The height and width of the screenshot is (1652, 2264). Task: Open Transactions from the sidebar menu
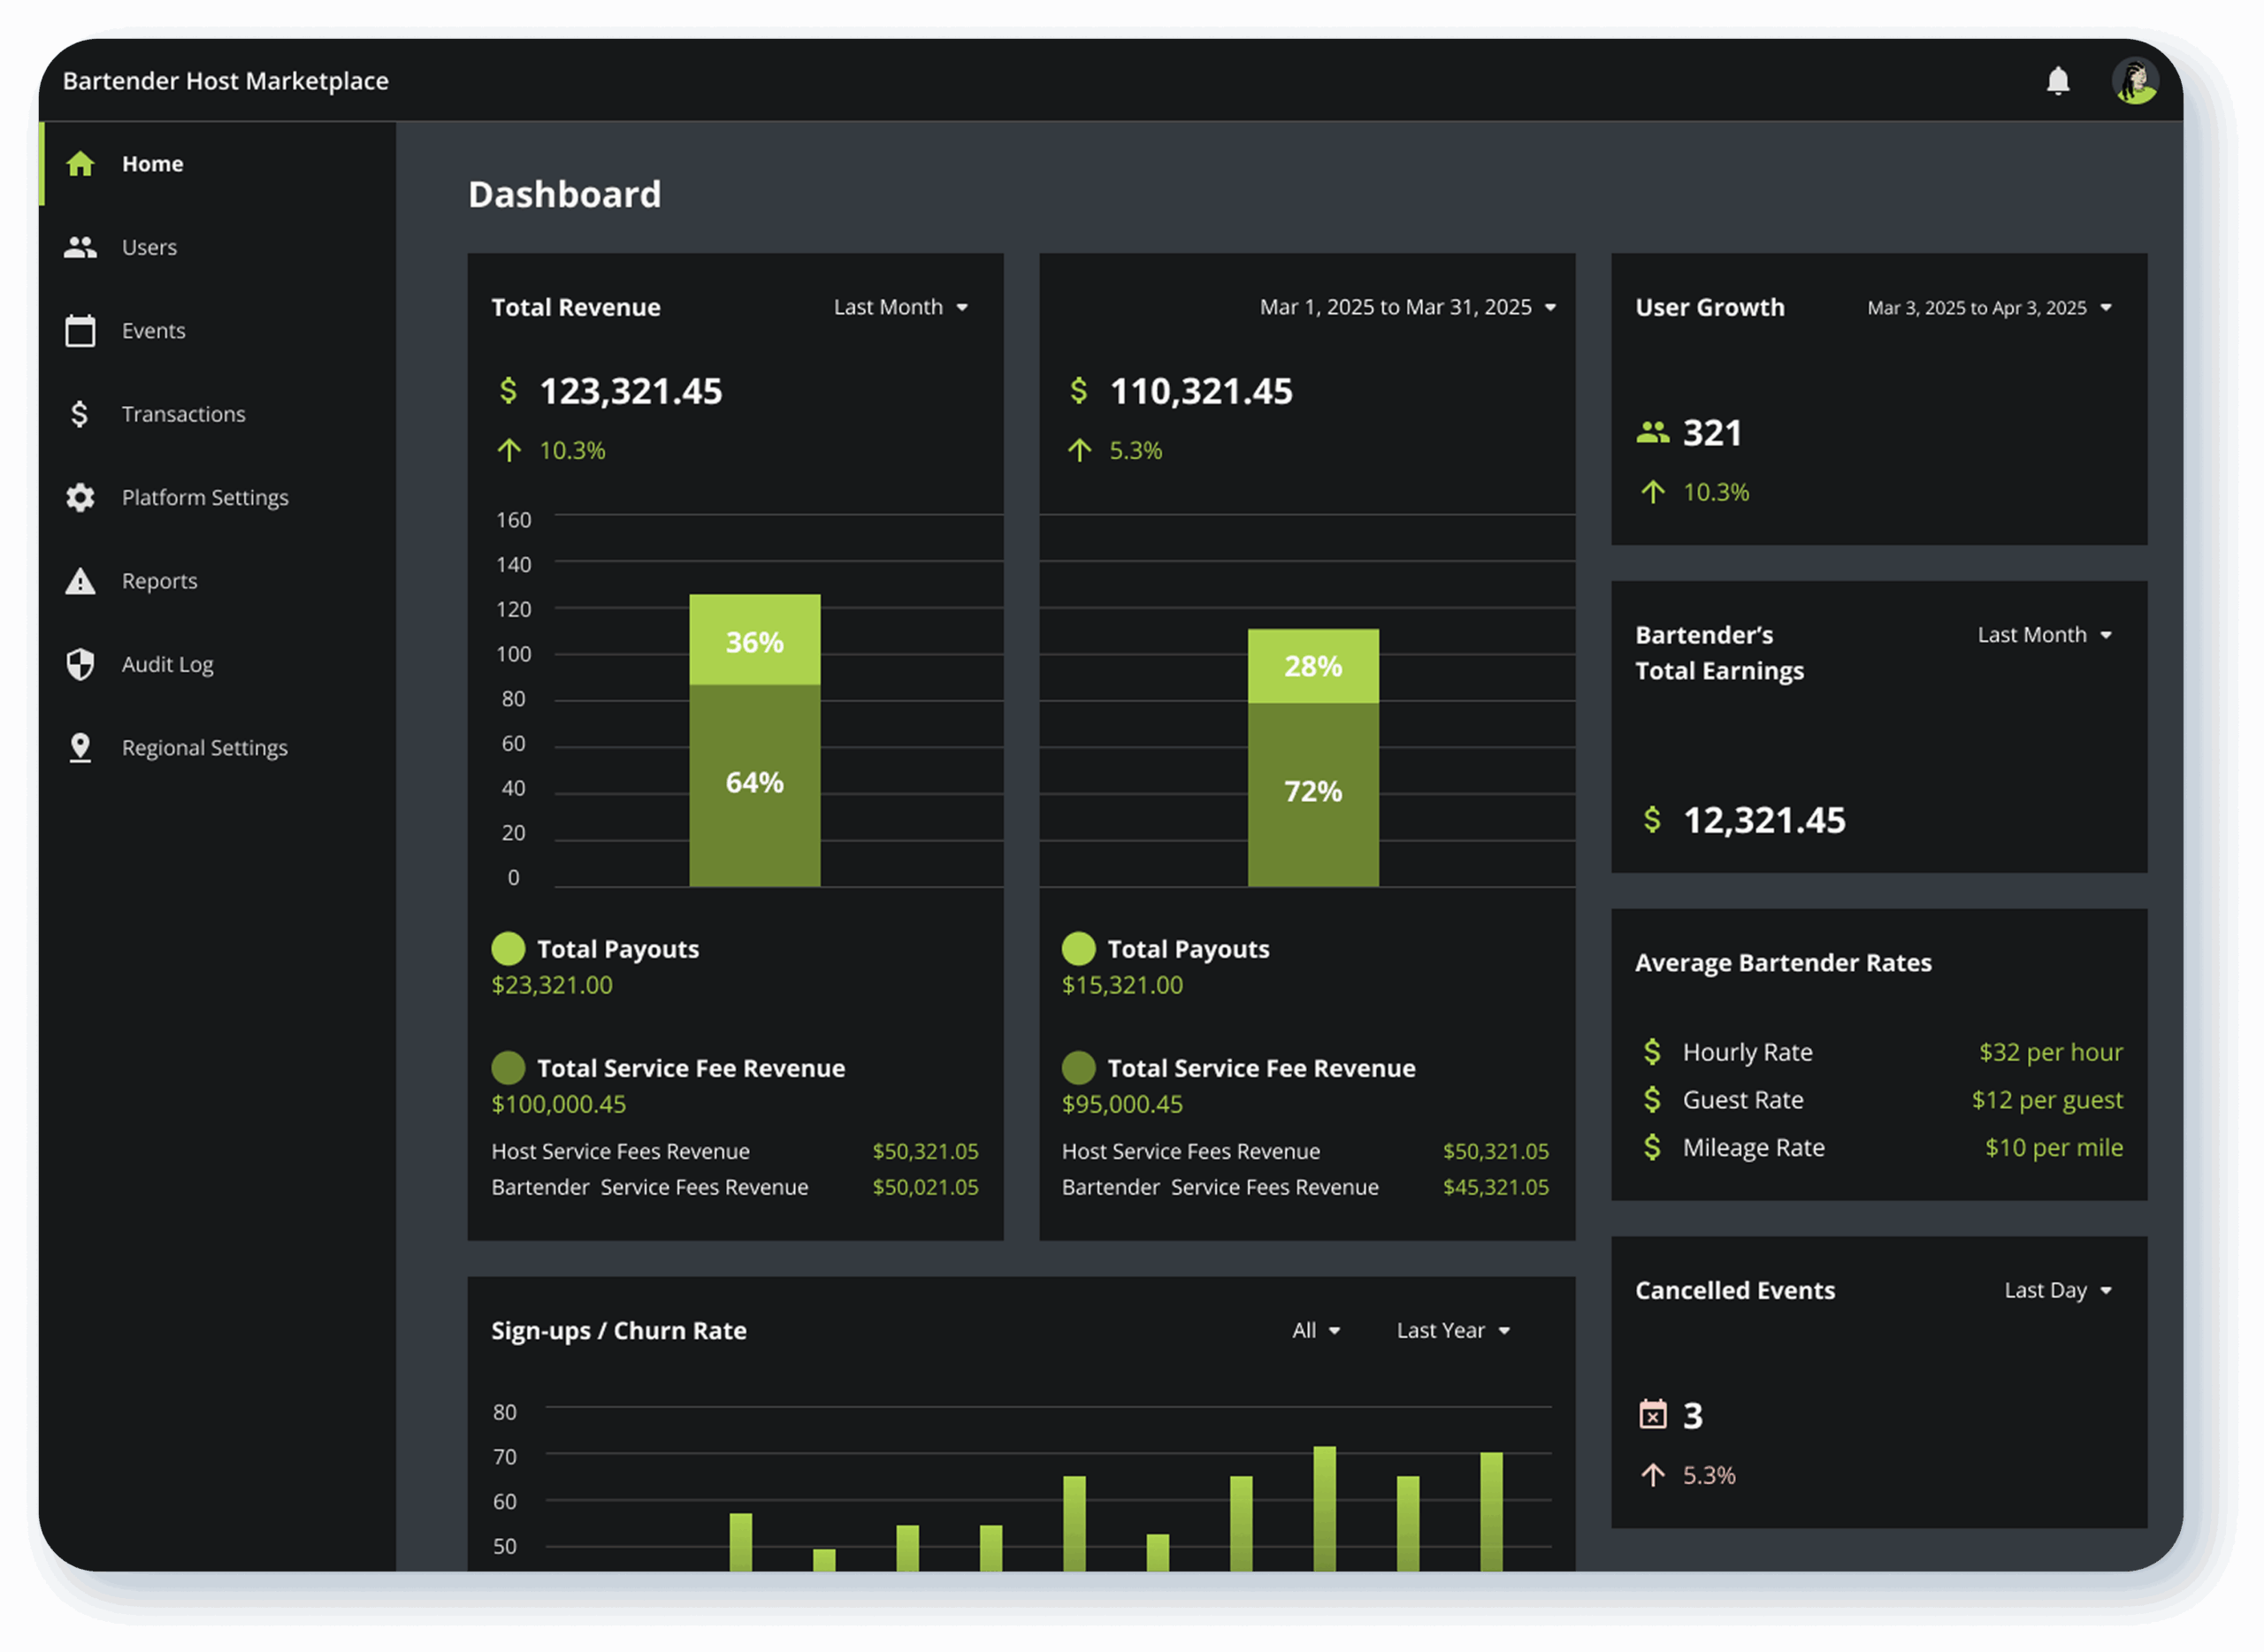coord(183,414)
